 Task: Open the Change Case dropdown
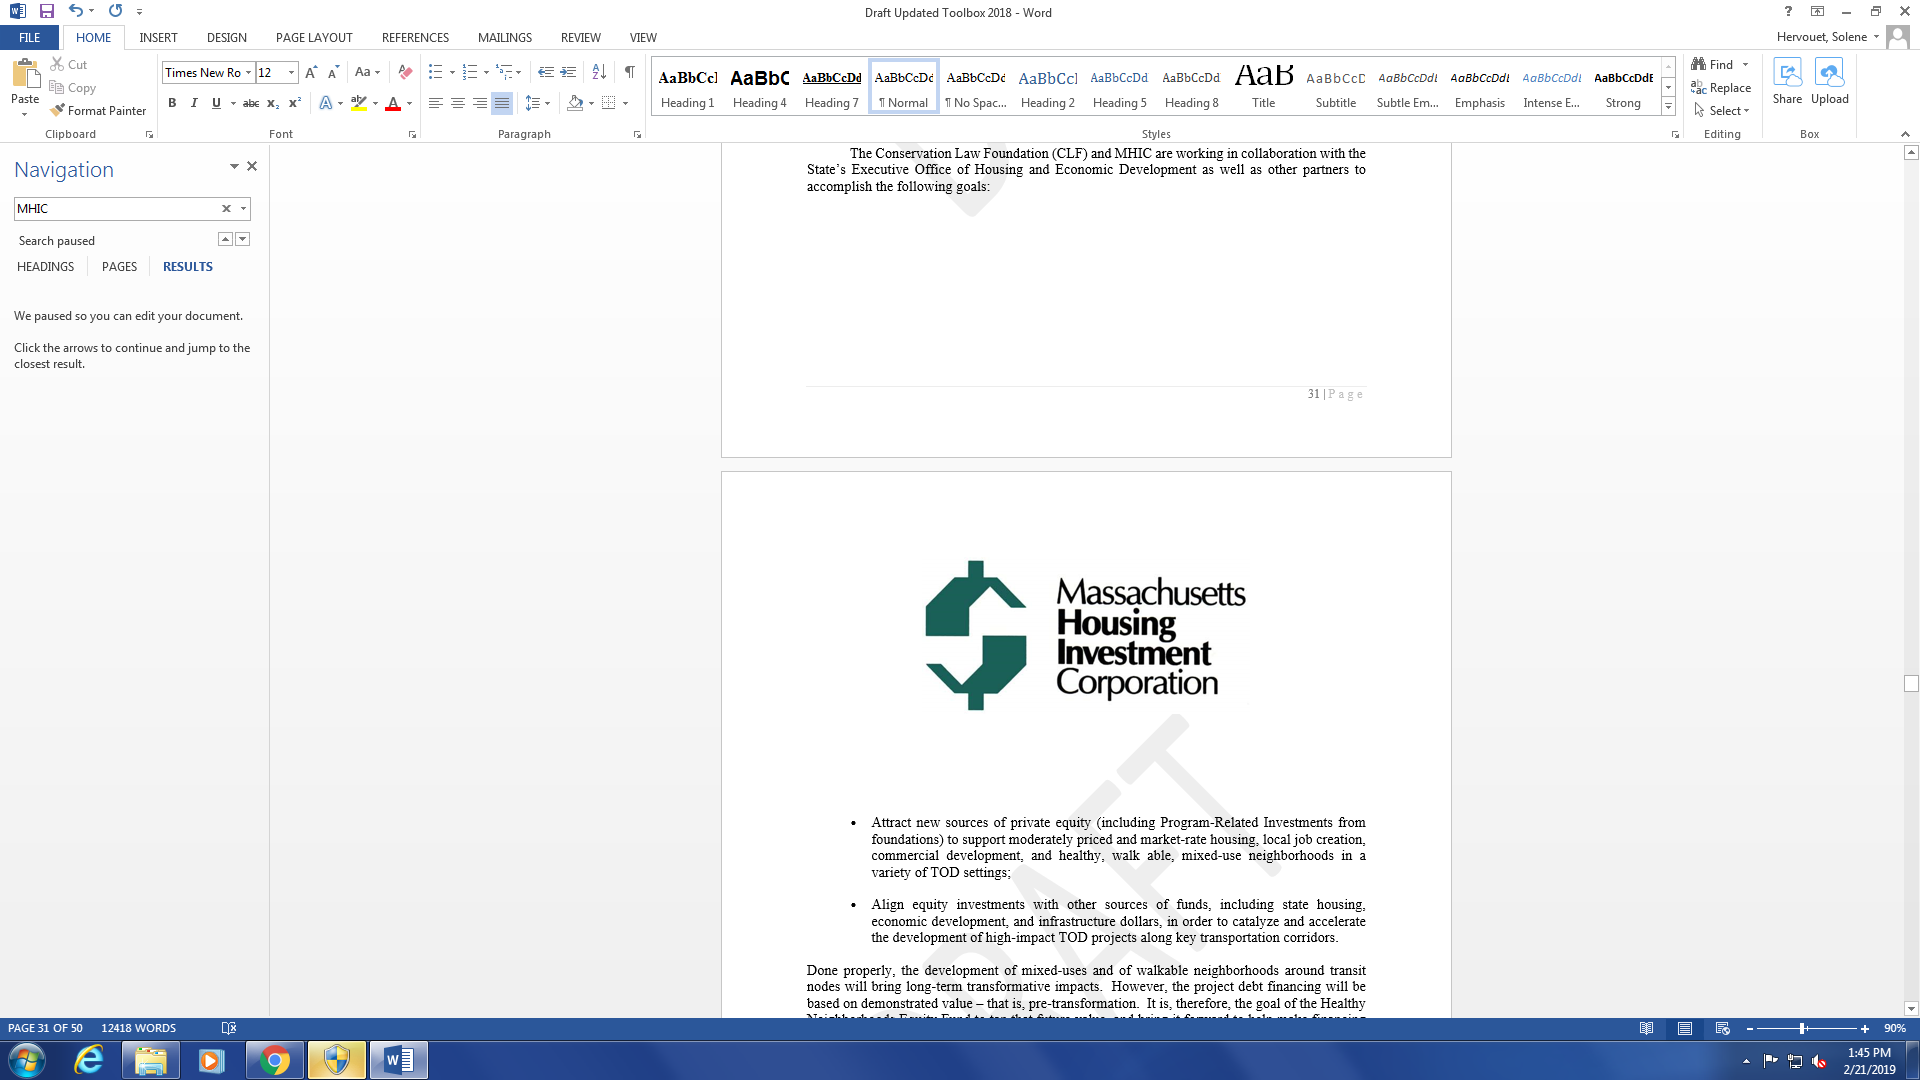coord(367,73)
